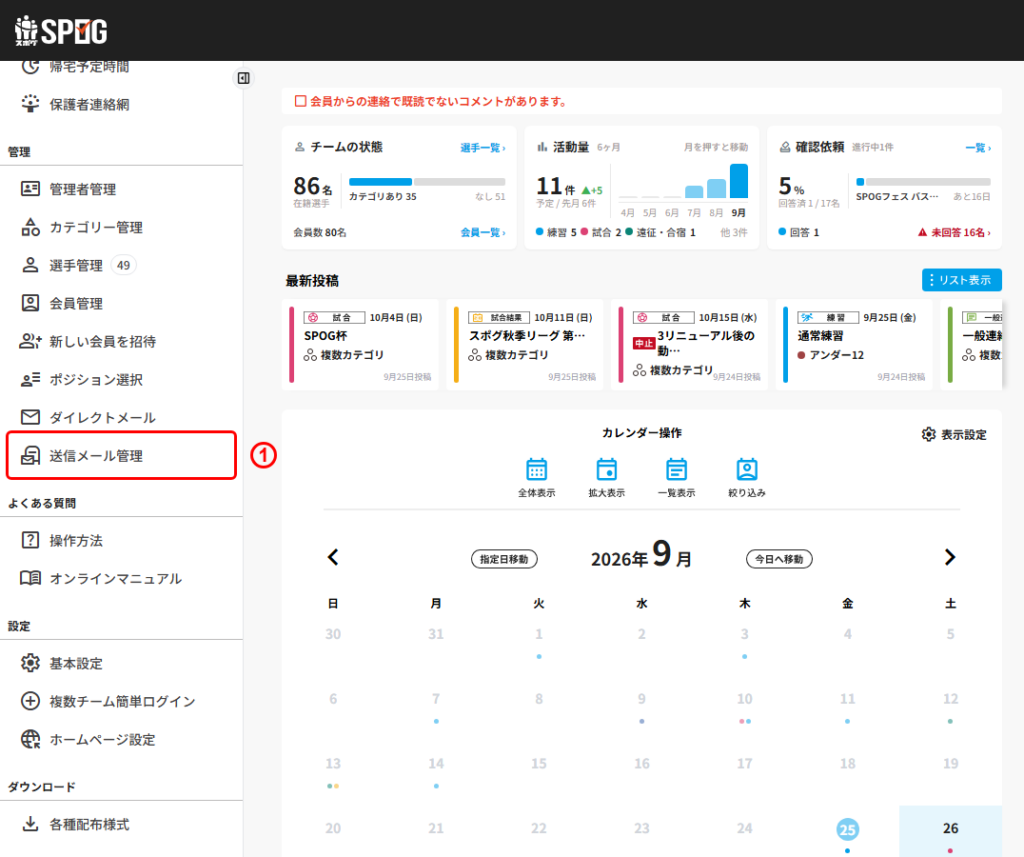The image size is (1024, 857).
Task: Click SPOGフェス response progress bar
Action: pyautogui.click(x=923, y=182)
